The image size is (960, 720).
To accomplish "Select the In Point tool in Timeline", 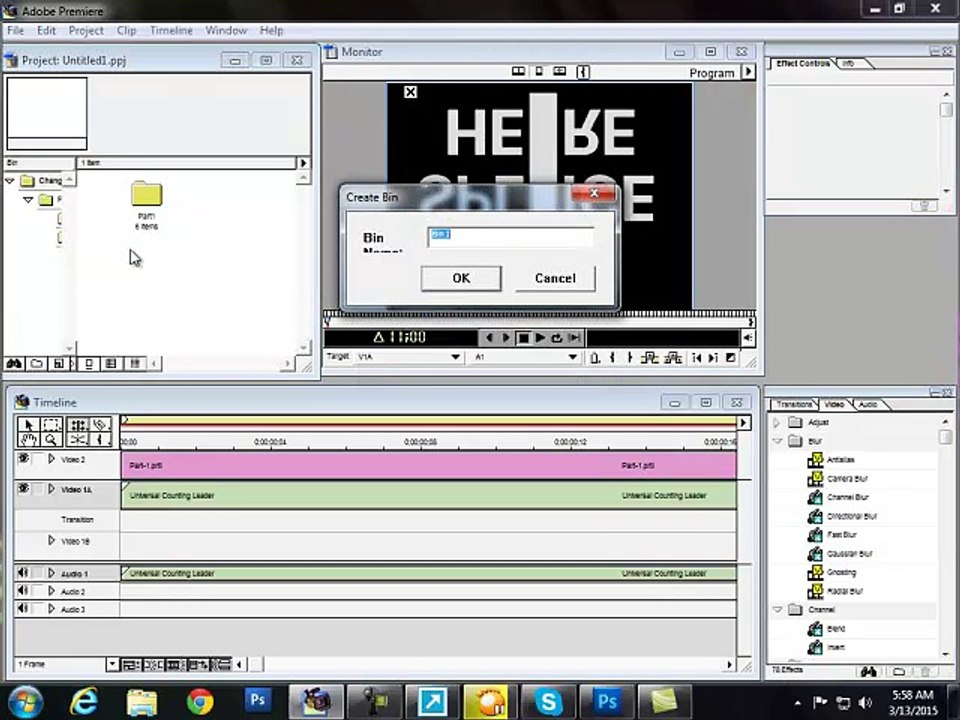I will coord(100,439).
